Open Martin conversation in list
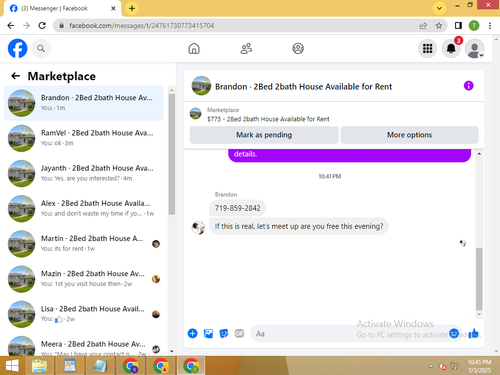Screen dimensions: 500x375 [x=84, y=244]
